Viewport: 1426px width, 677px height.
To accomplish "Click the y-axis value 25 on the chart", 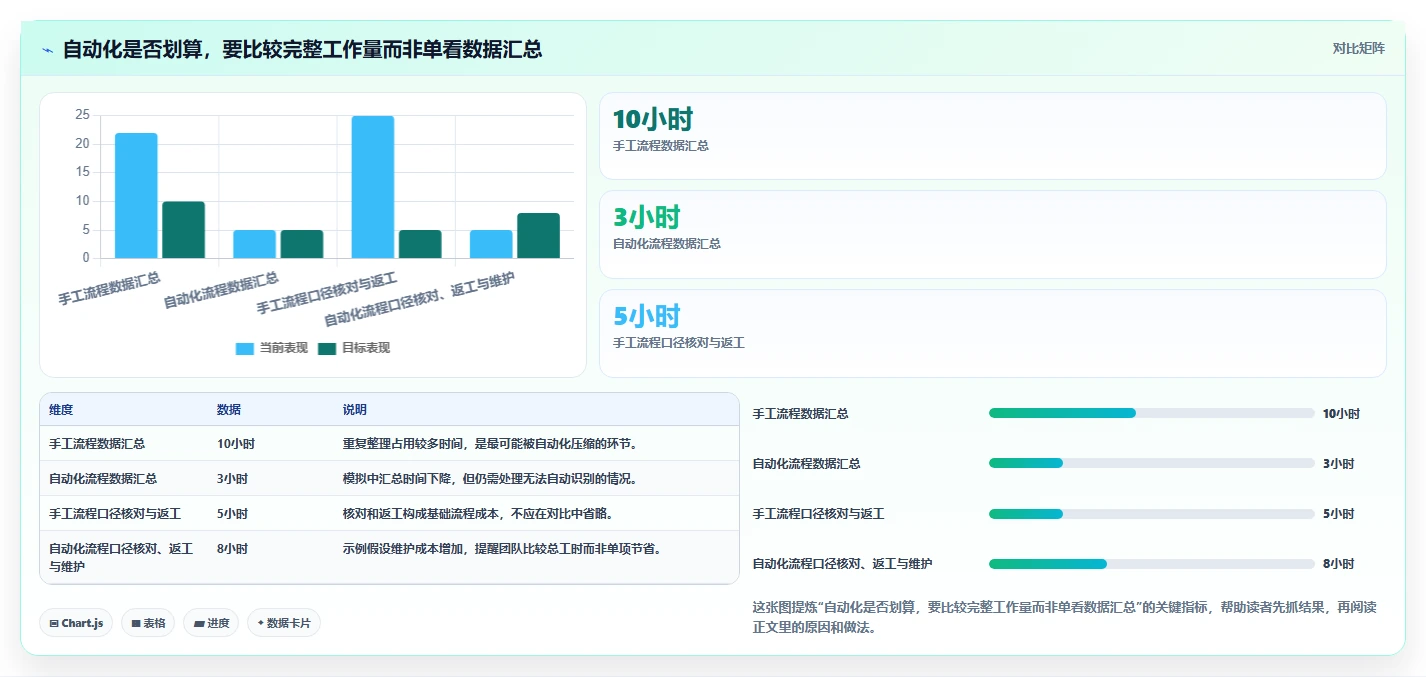I will 82,116.
